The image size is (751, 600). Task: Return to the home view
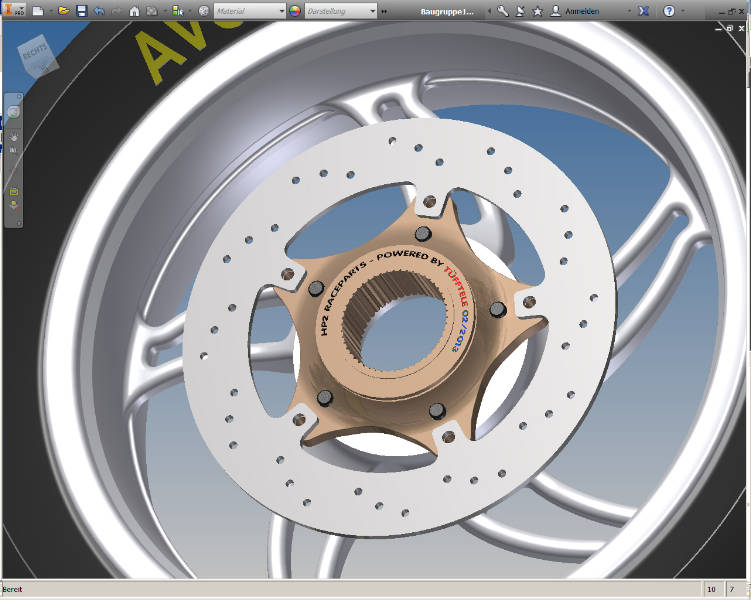click(x=135, y=11)
